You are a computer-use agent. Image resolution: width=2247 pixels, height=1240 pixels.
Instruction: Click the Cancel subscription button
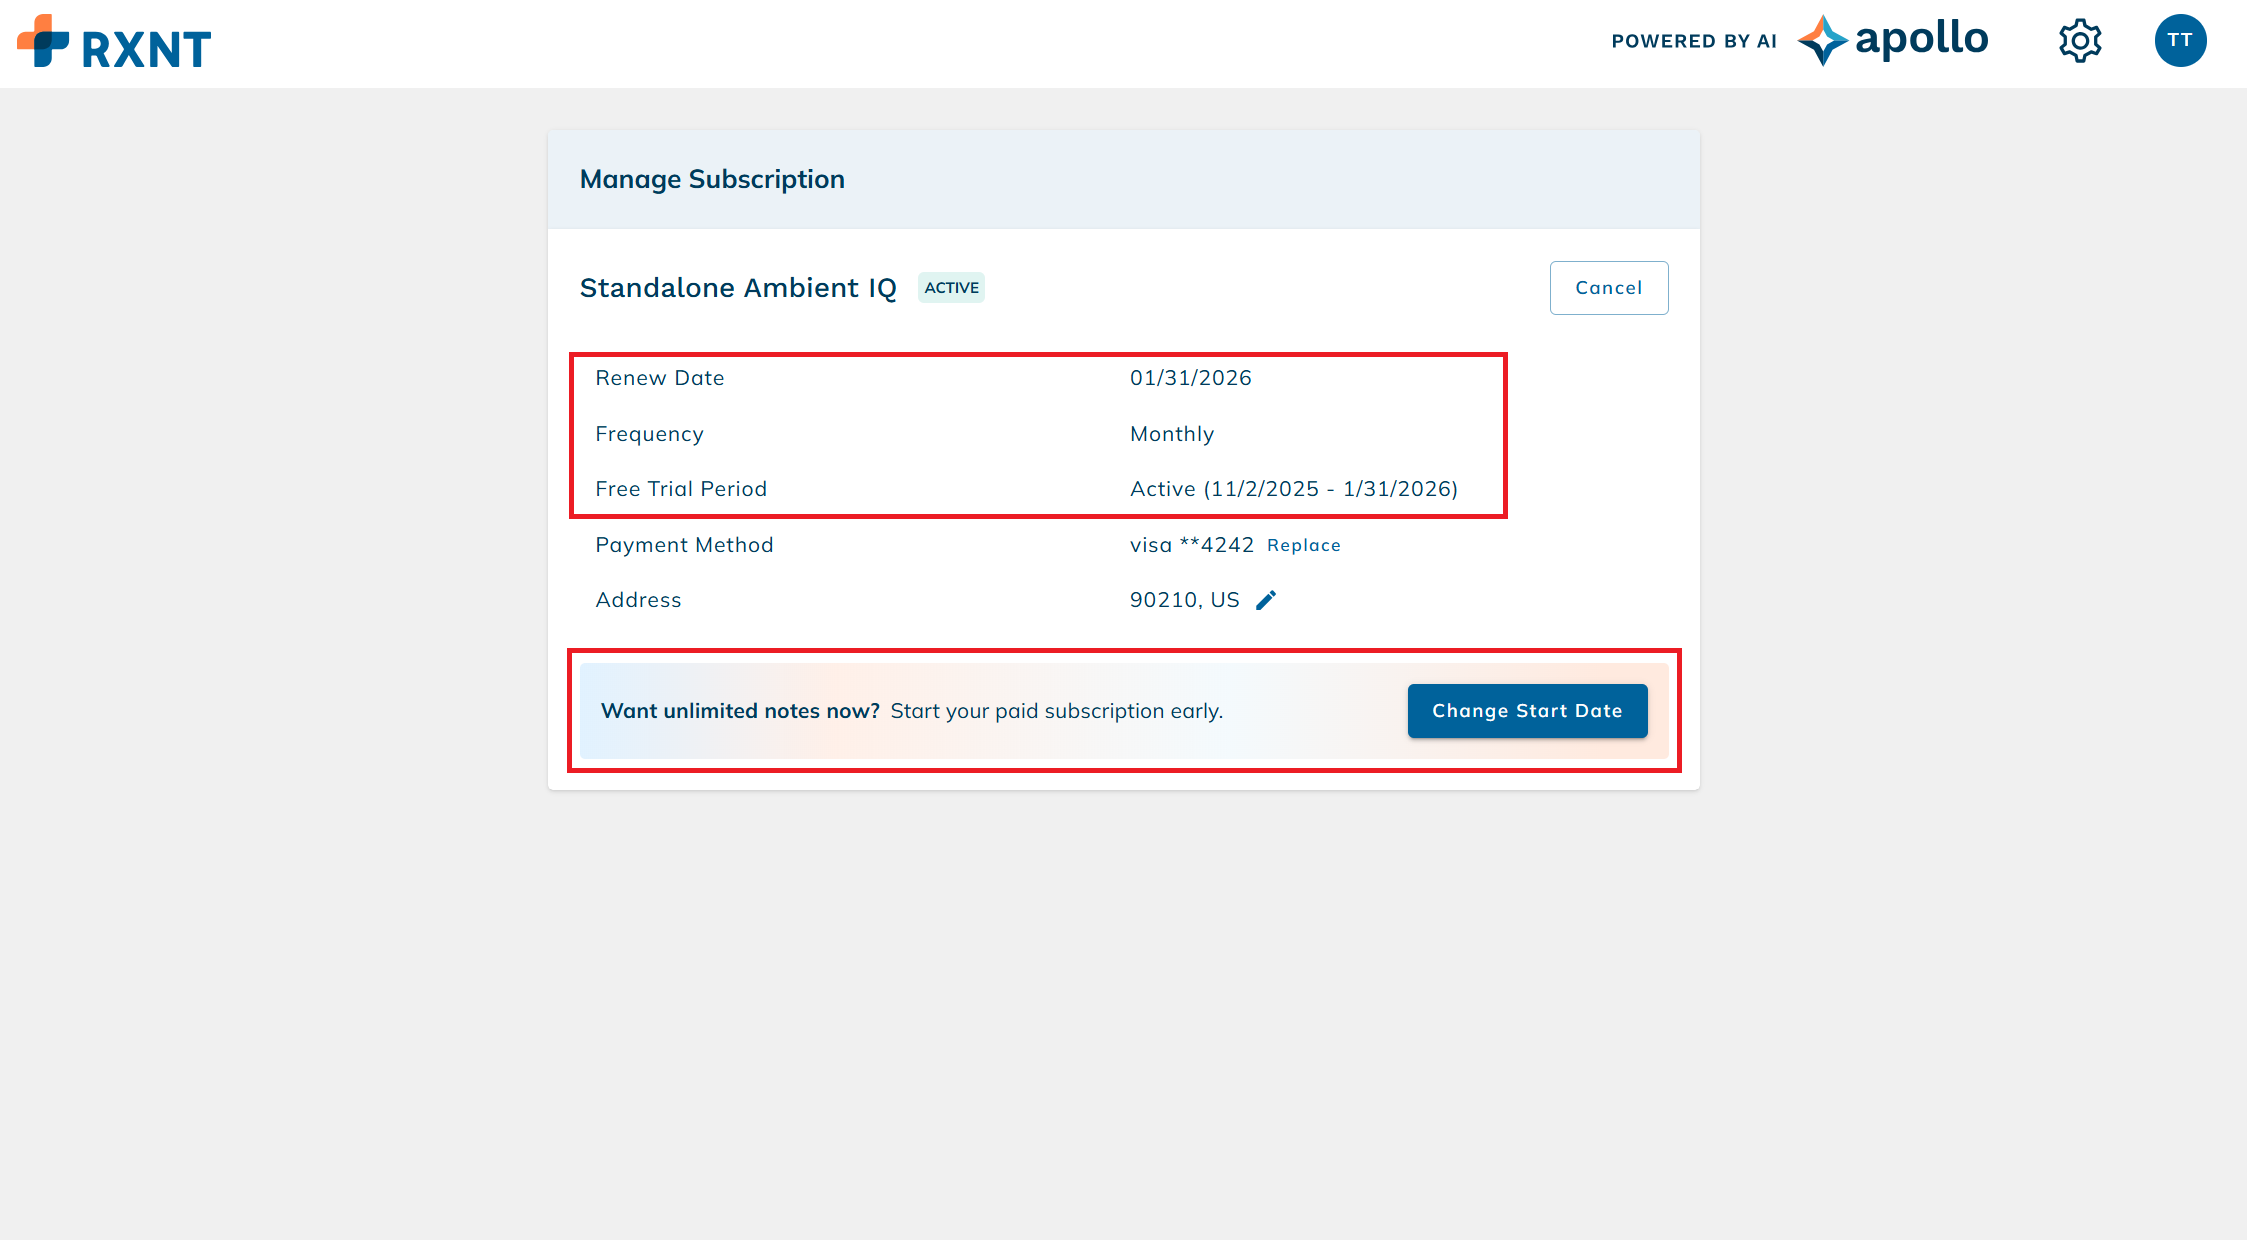(1608, 288)
